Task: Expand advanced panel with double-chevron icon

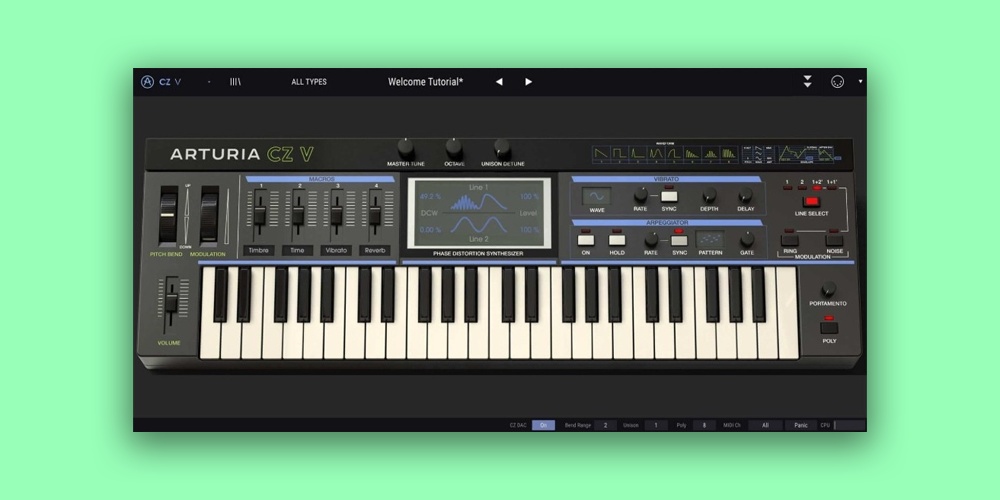Action: (807, 82)
